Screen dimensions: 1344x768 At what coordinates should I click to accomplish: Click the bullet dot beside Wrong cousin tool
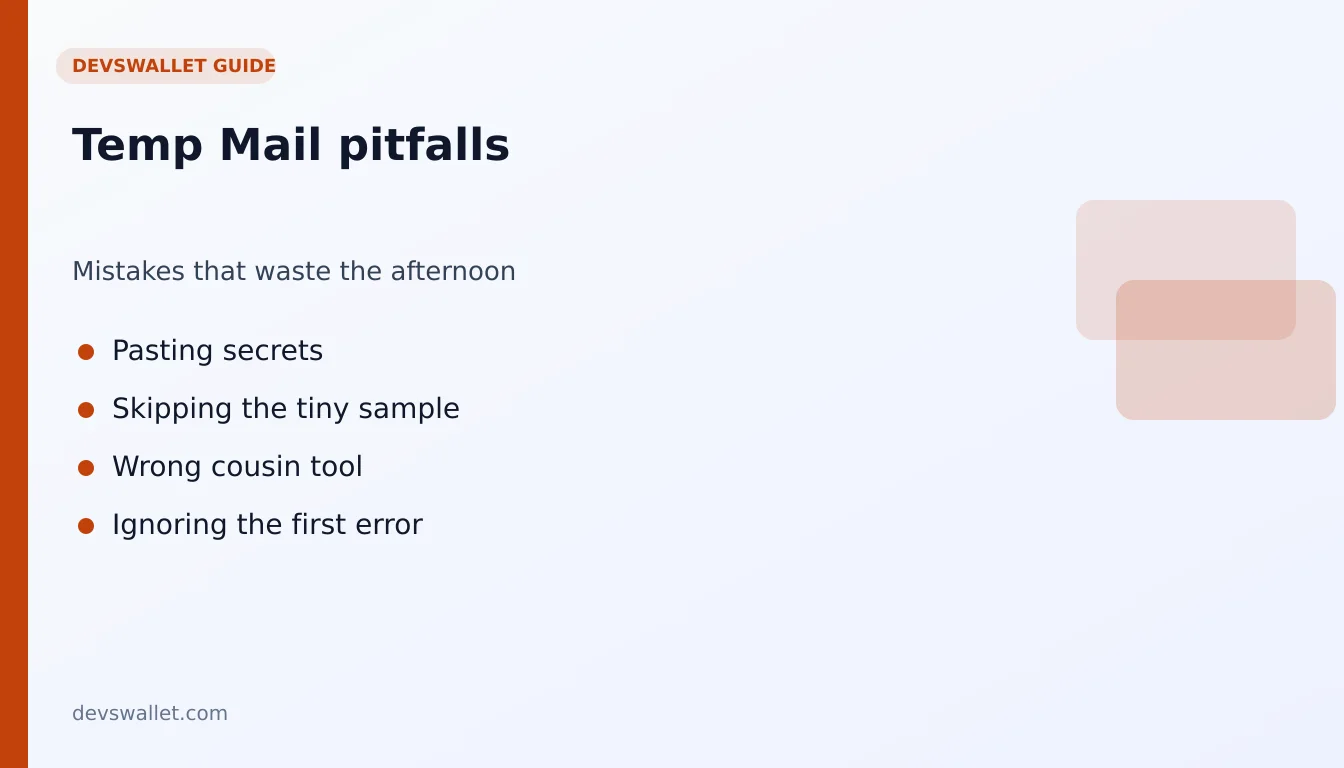pos(86,468)
